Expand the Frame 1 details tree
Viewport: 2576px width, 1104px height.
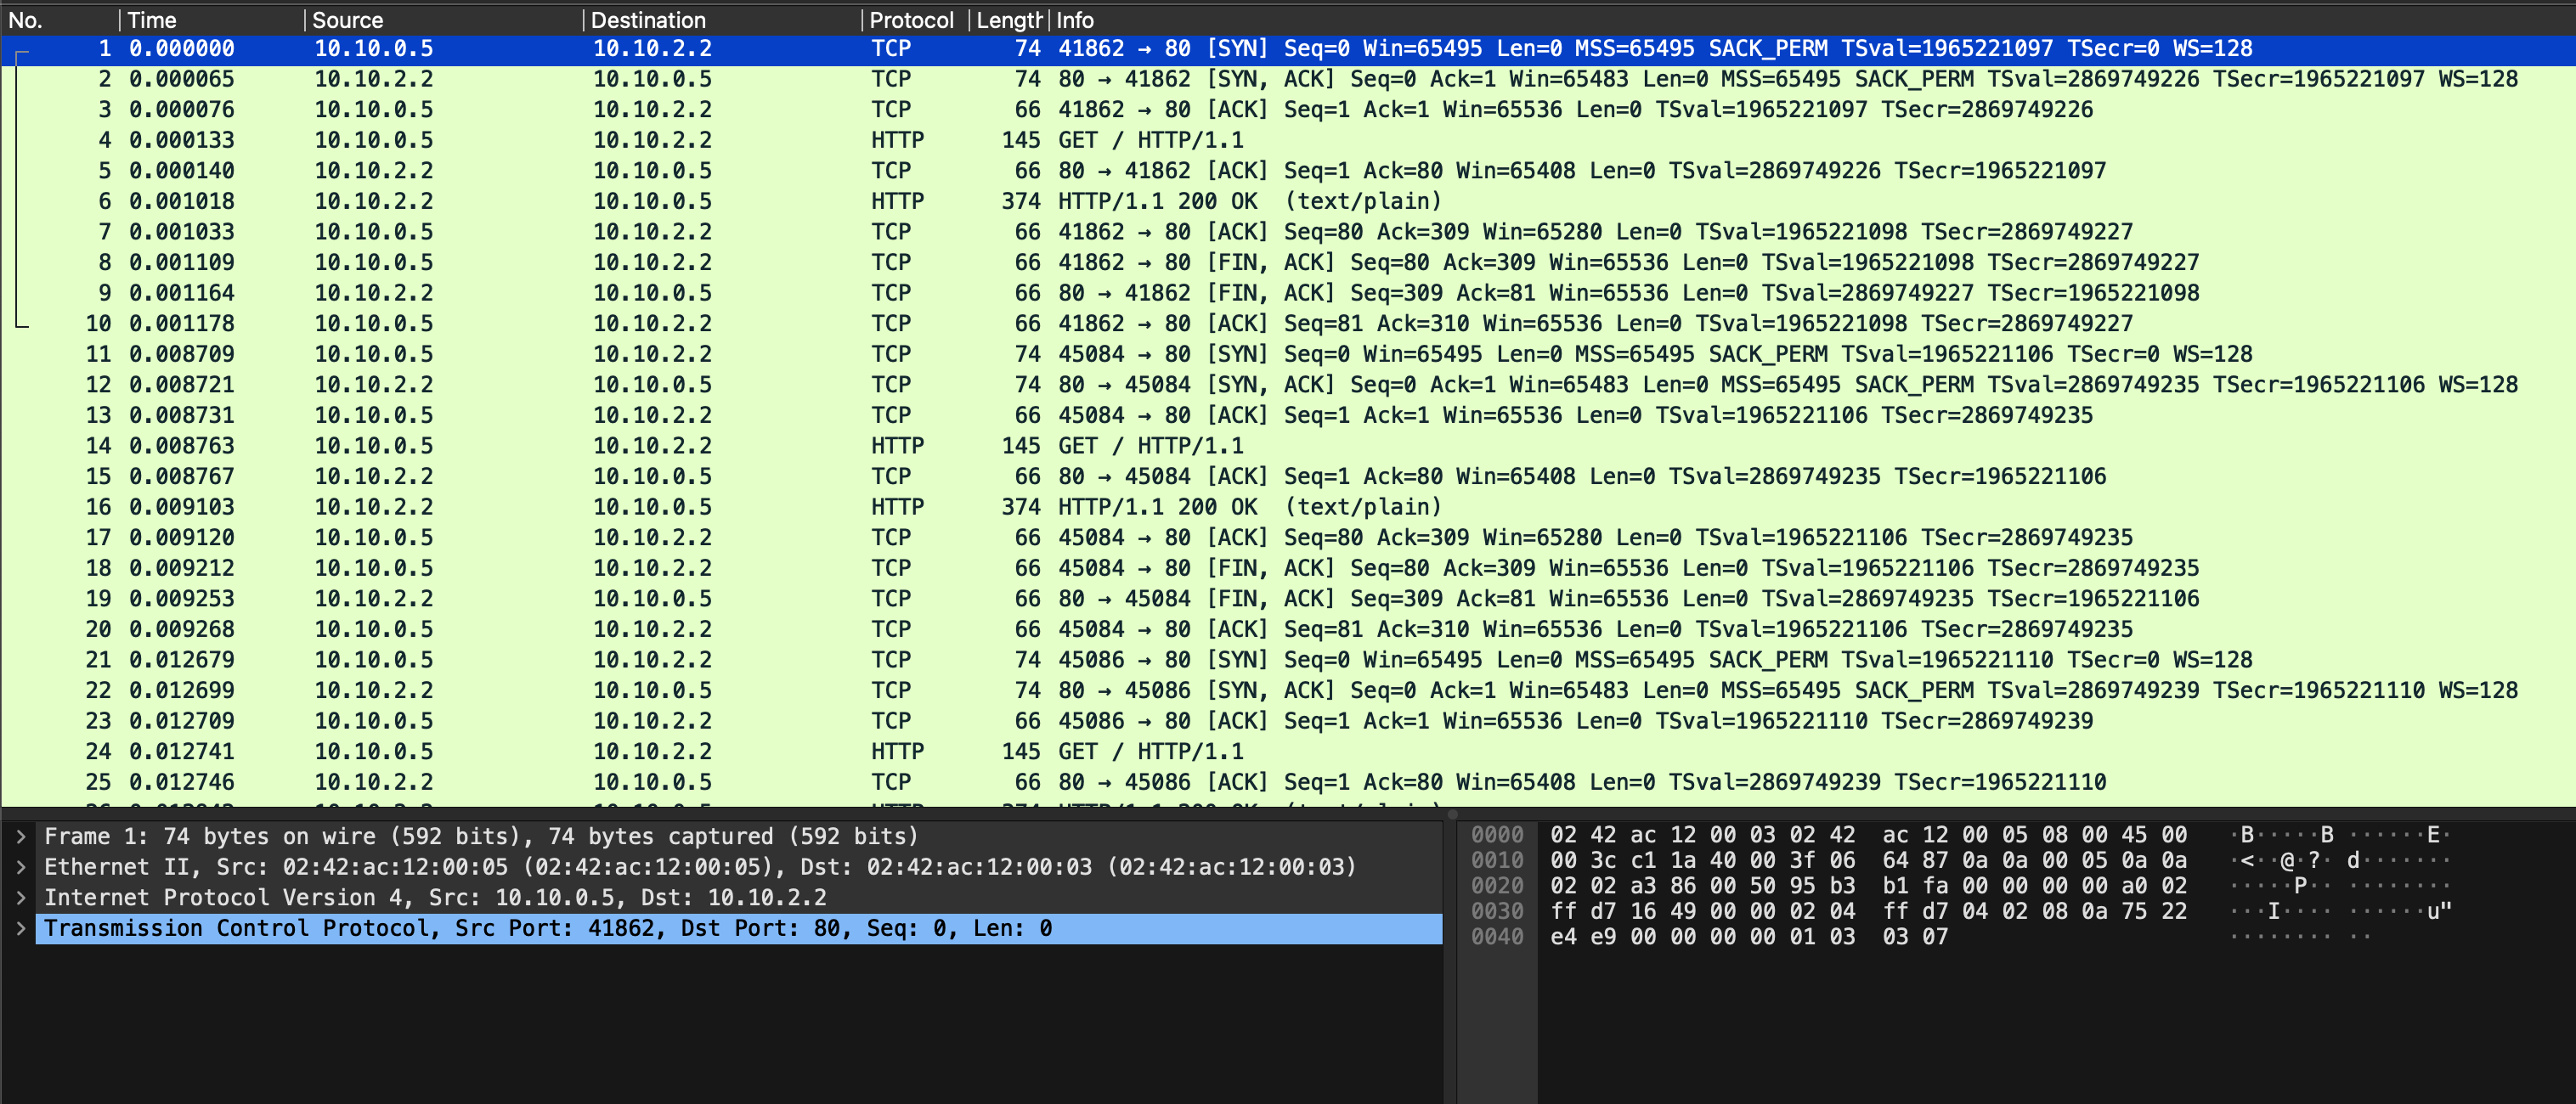pyautogui.click(x=20, y=837)
